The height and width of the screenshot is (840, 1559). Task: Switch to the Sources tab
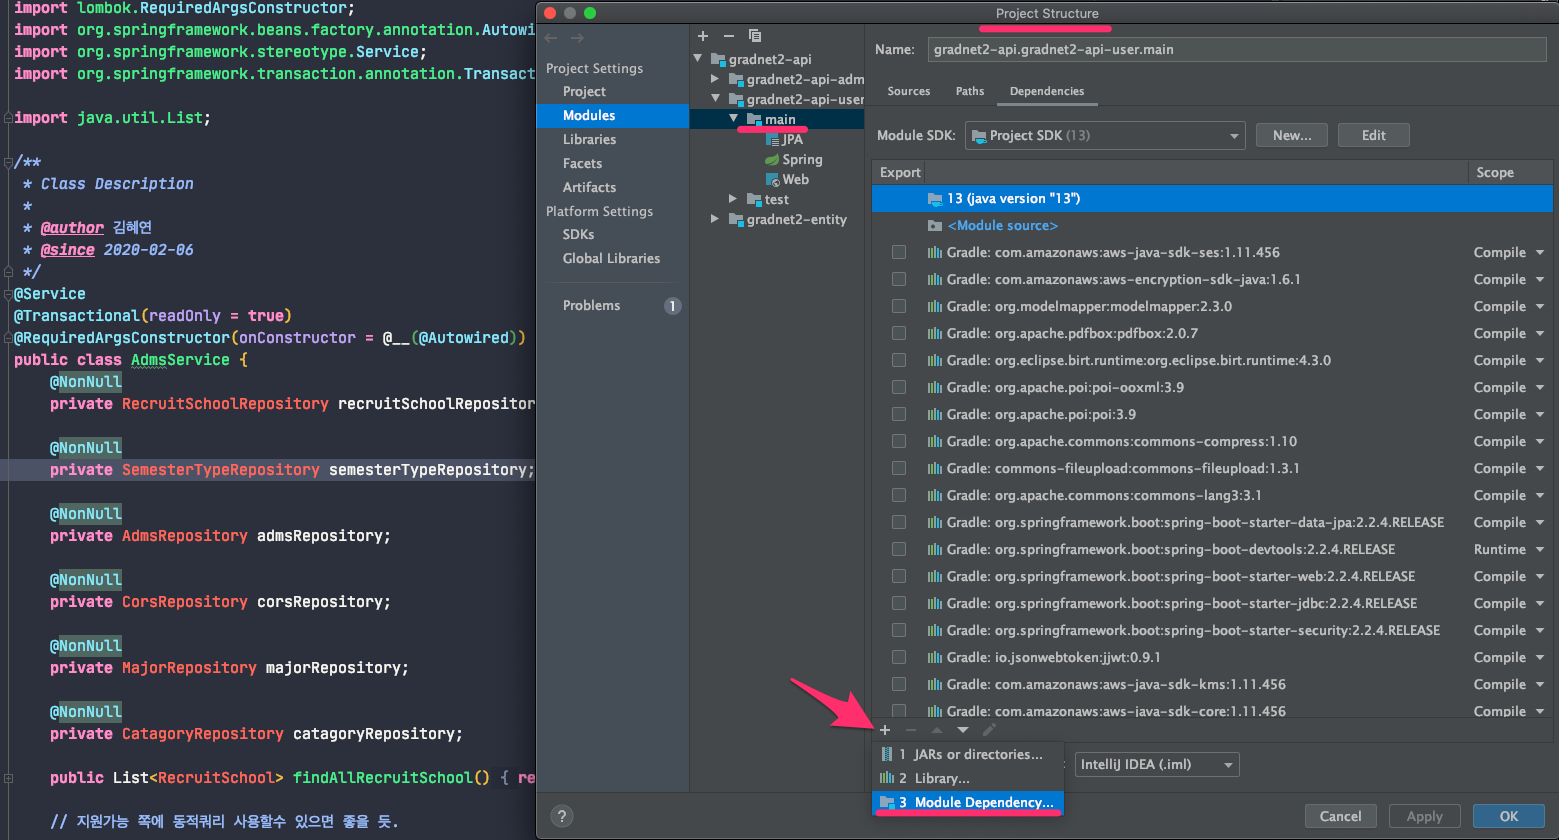909,91
